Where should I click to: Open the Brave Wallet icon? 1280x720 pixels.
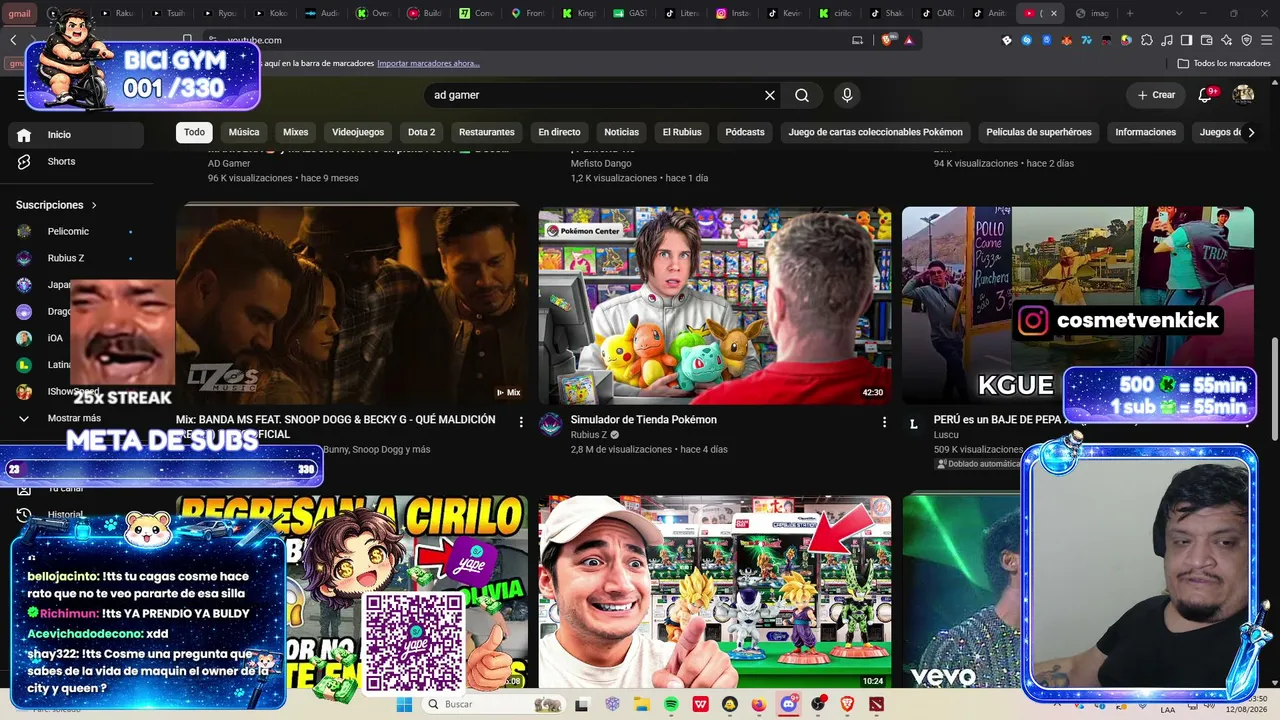[x=1207, y=40]
